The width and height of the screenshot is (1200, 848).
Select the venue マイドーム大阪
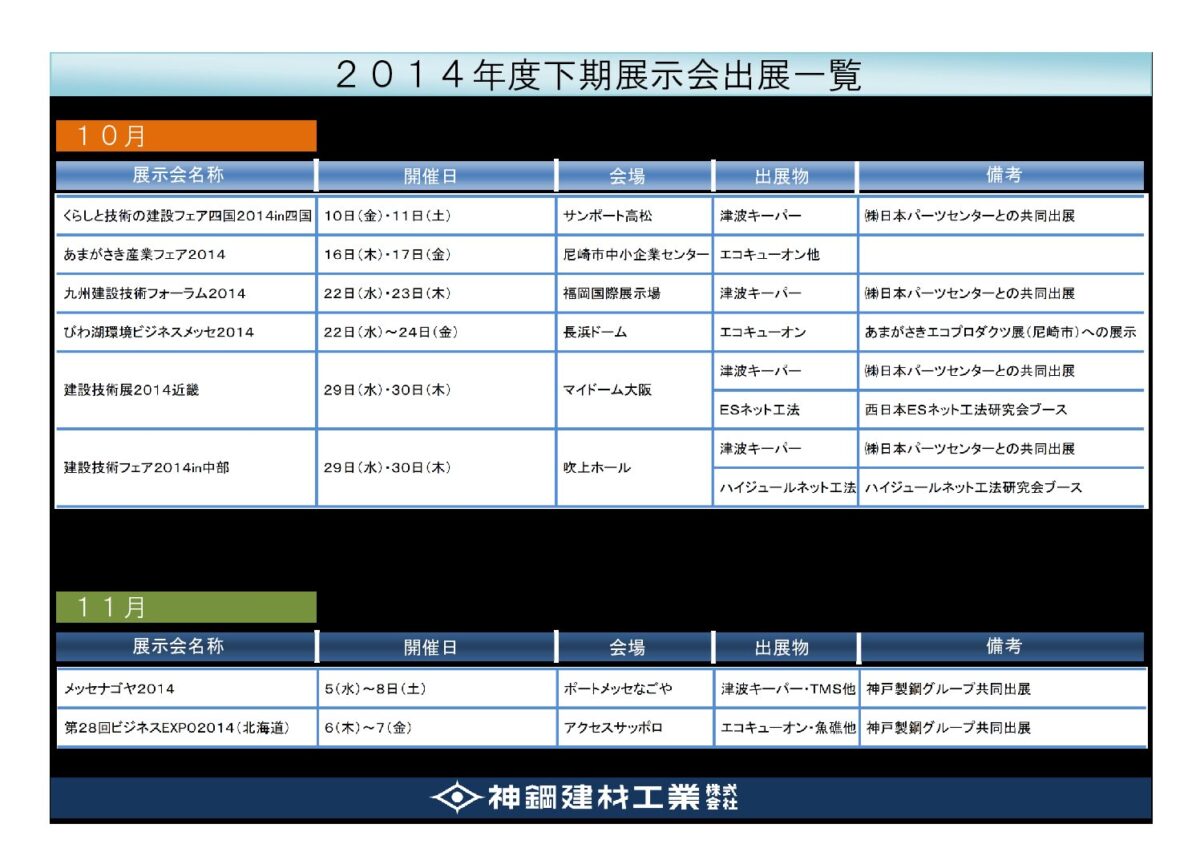(607, 390)
